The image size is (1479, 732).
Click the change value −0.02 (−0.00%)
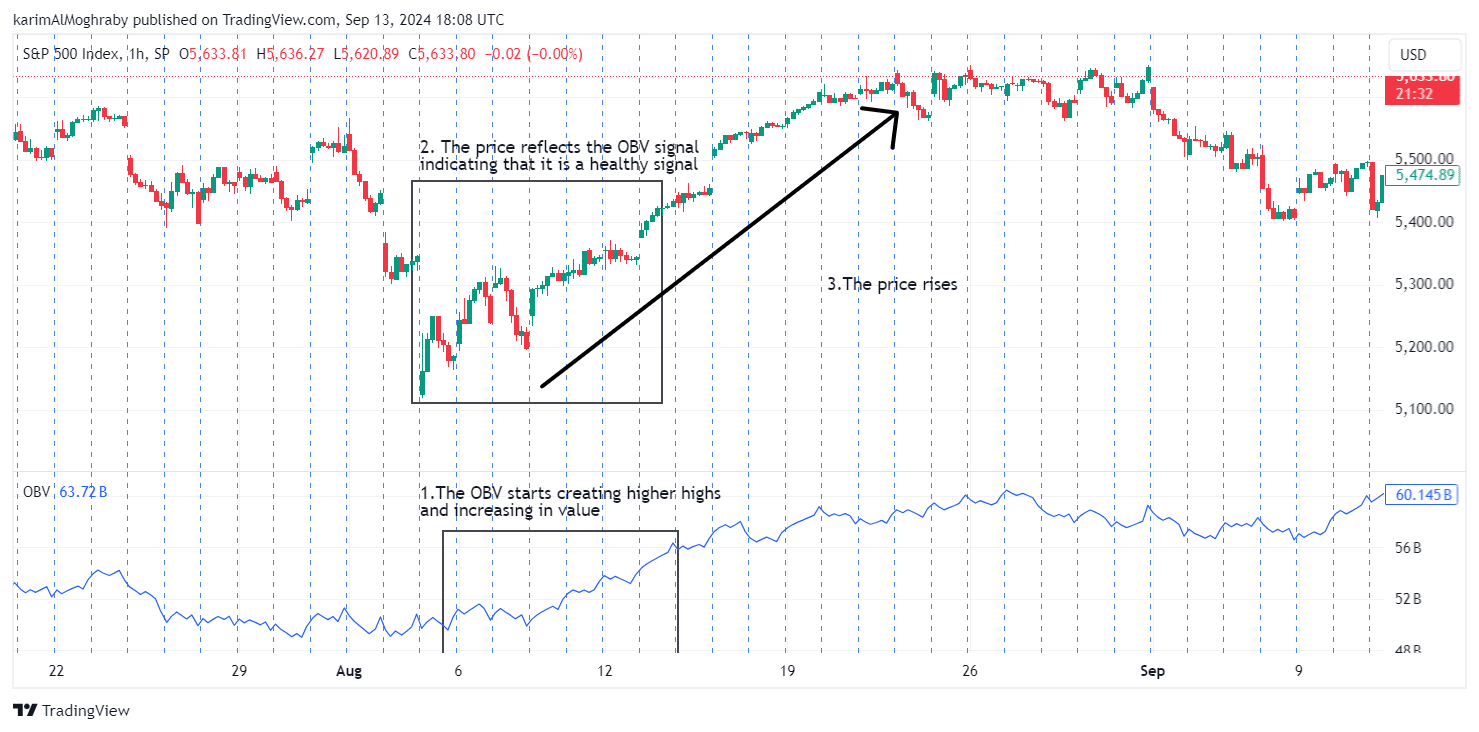click(x=533, y=54)
